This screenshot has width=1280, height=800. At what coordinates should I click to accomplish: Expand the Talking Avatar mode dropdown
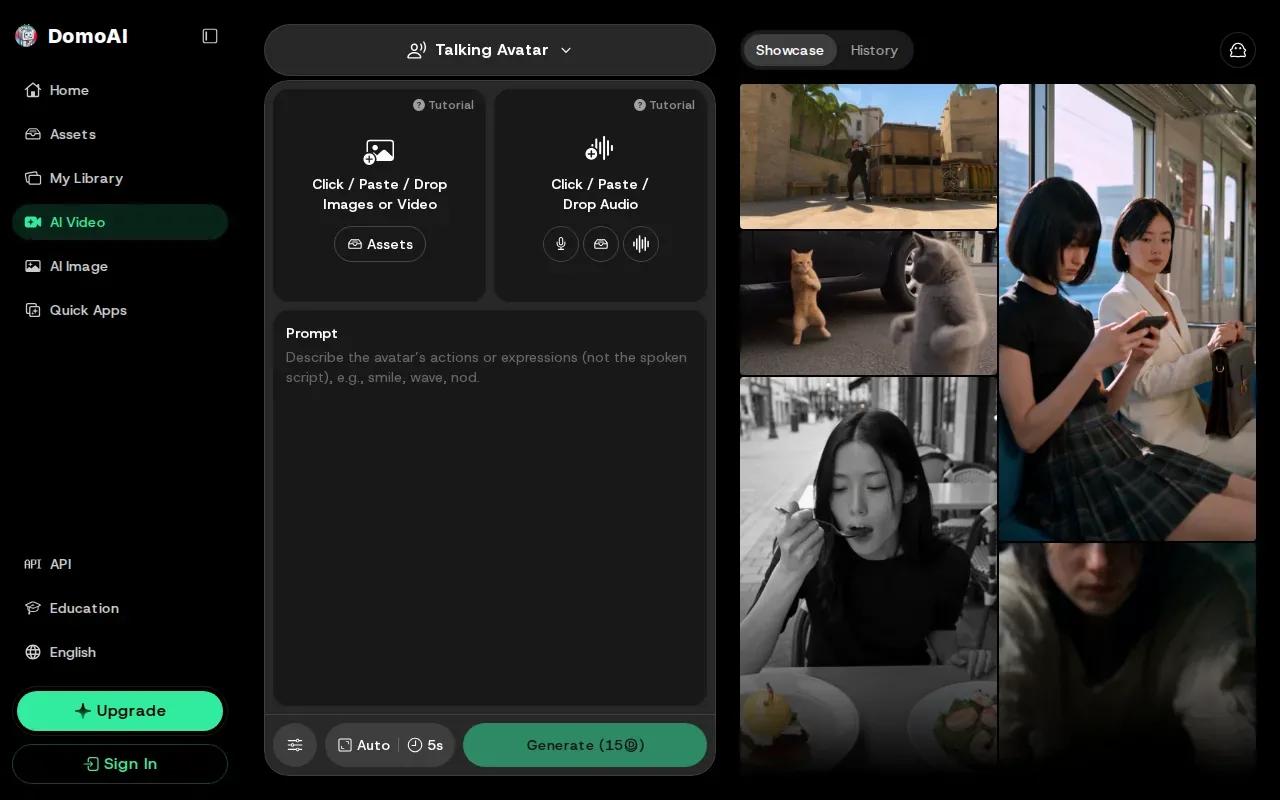[490, 50]
